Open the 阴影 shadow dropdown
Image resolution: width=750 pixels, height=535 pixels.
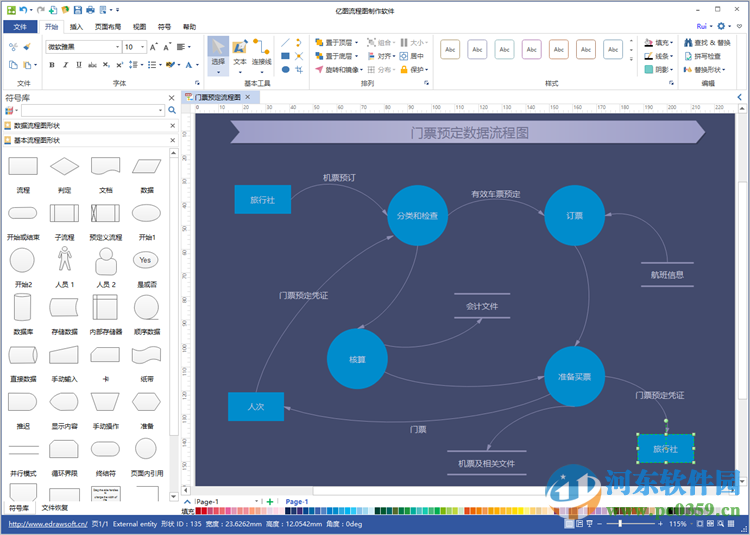[659, 70]
